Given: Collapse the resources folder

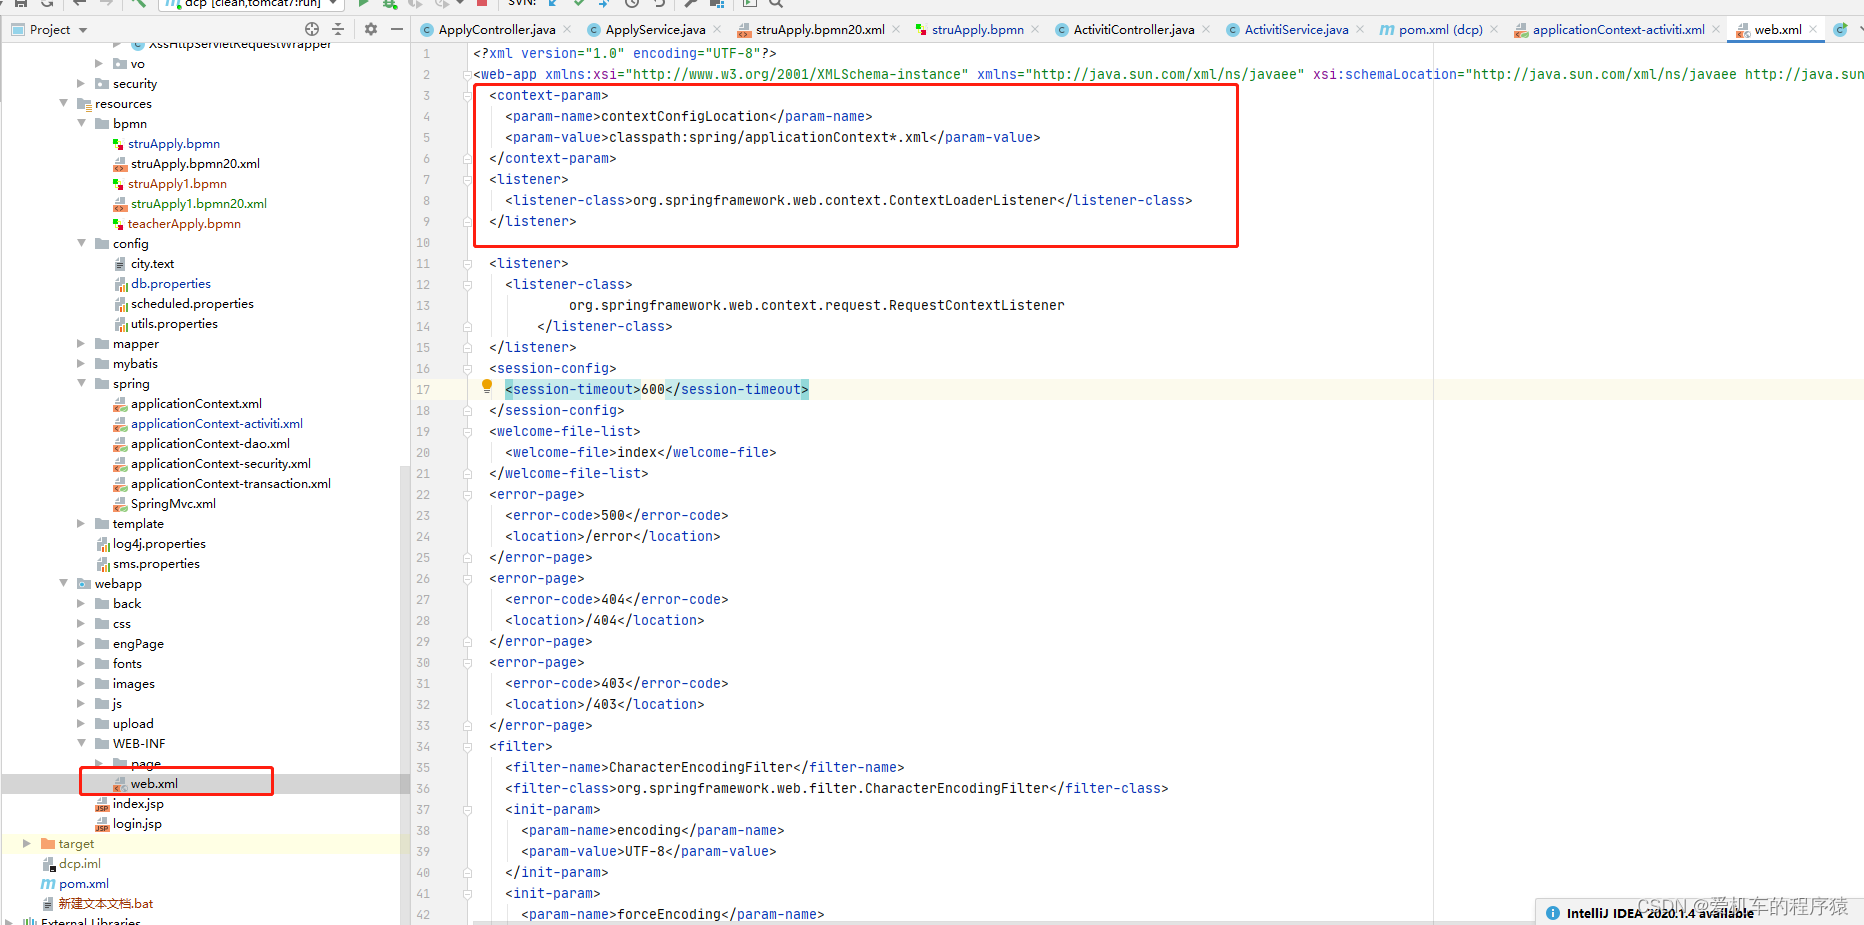Looking at the screenshot, I should point(63,104).
